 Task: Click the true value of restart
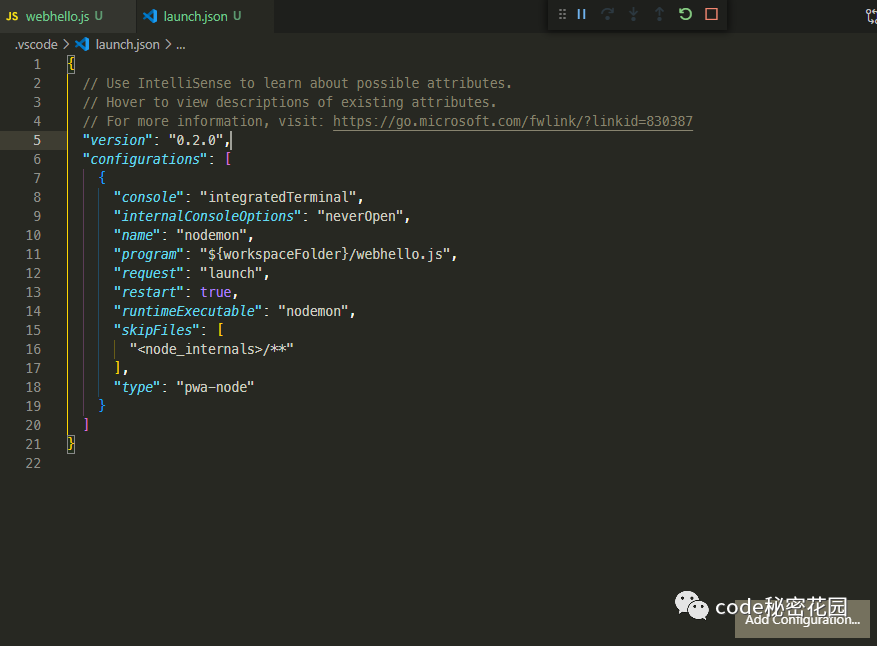point(216,293)
